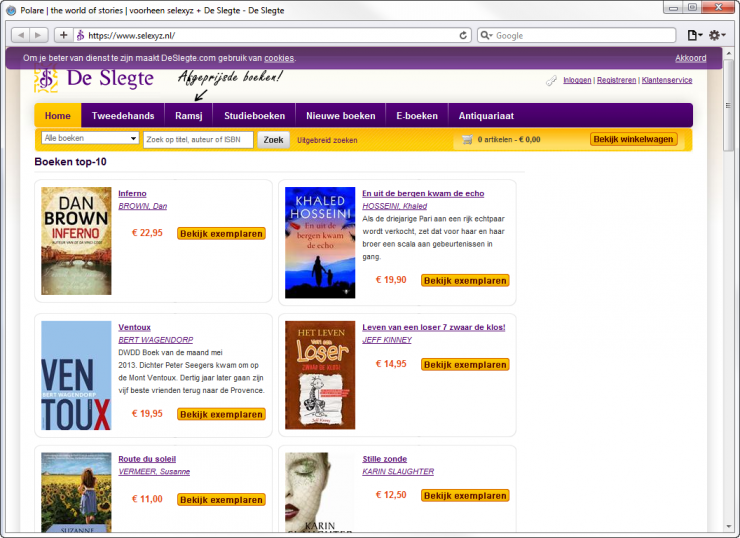Viewport: 740px width, 538px height.
Task: Open the Route du soleil title link
Action: (x=147, y=459)
